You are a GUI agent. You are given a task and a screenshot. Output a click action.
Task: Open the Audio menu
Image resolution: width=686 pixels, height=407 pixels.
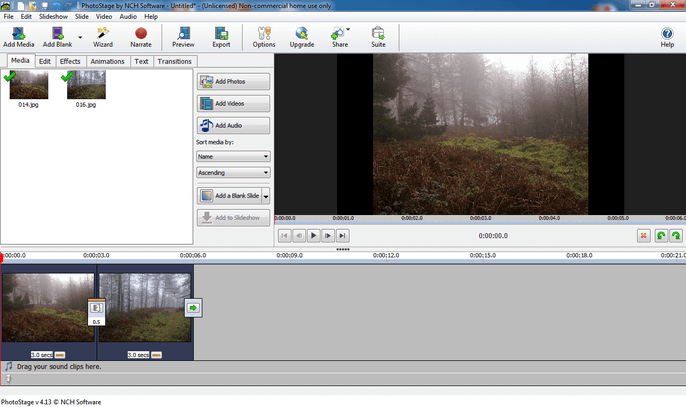point(128,17)
